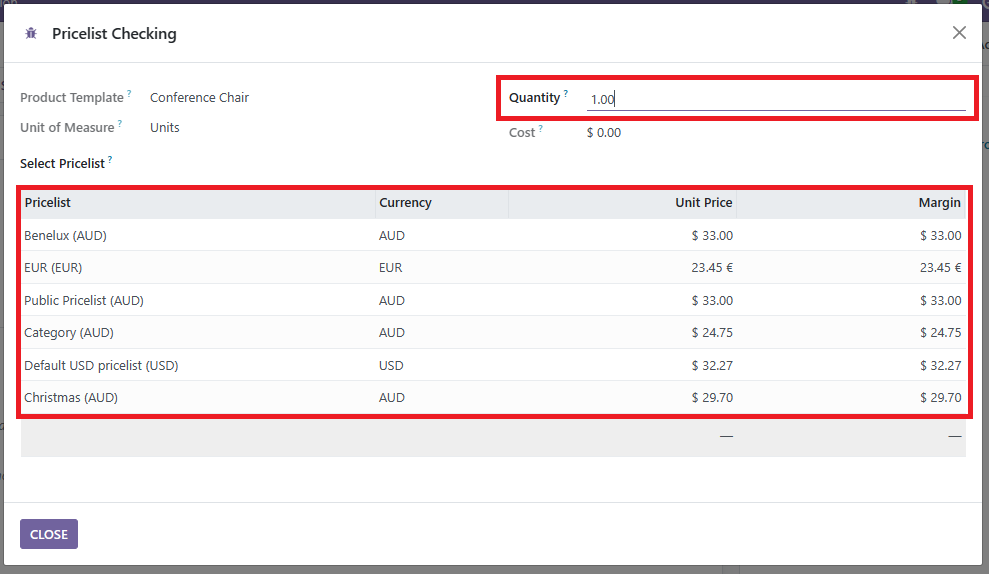The height and width of the screenshot is (574, 989).
Task: Select Default USD pricelist (USD) row
Action: coord(101,366)
